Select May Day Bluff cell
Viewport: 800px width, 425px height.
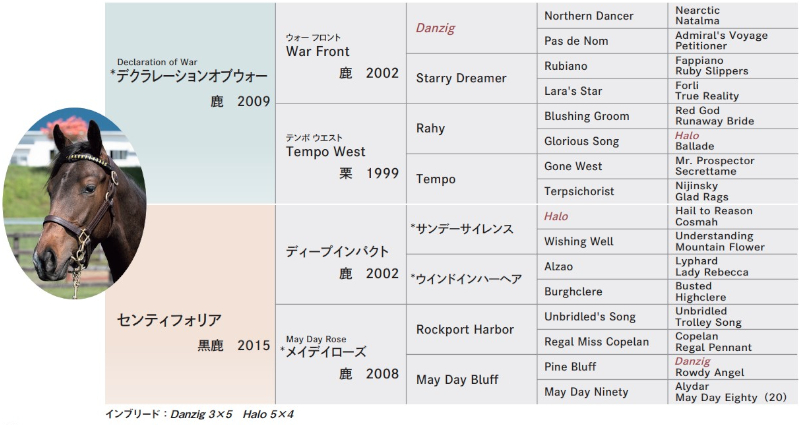point(472,380)
